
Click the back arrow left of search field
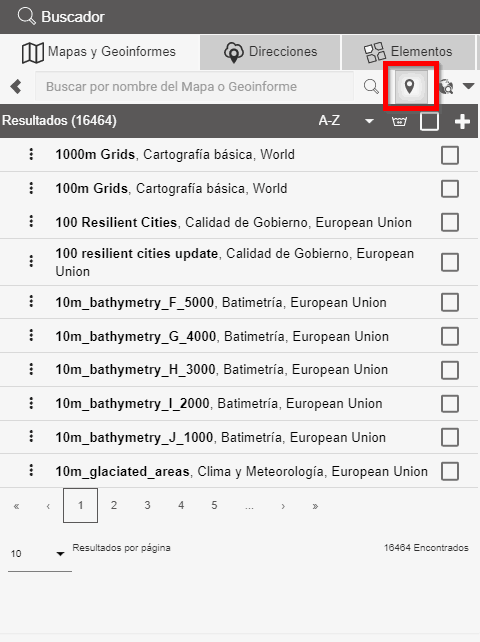click(x=16, y=87)
